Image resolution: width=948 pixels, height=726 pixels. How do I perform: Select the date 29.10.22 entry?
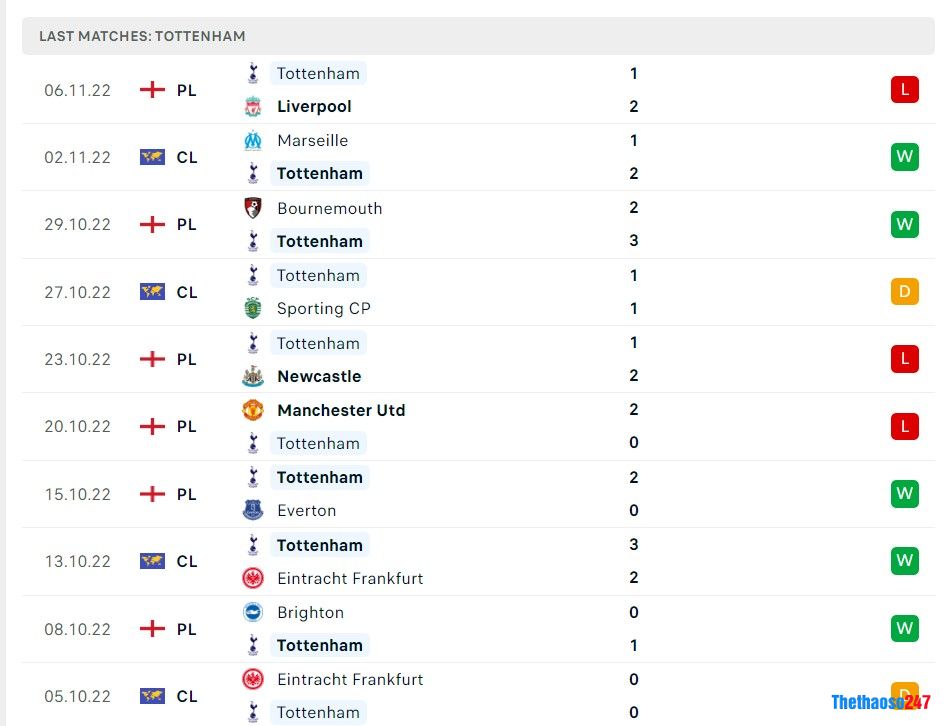(x=77, y=224)
